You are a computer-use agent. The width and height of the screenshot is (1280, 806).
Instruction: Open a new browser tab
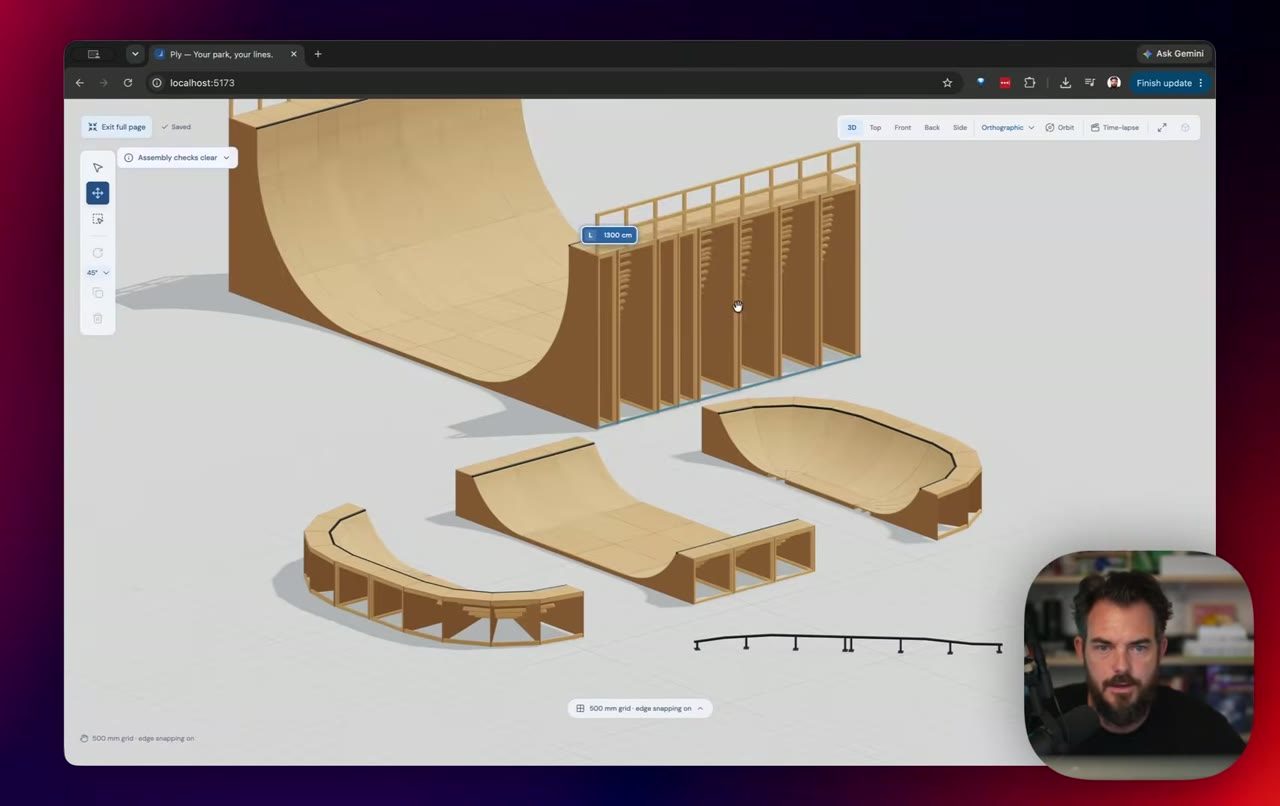pos(318,54)
